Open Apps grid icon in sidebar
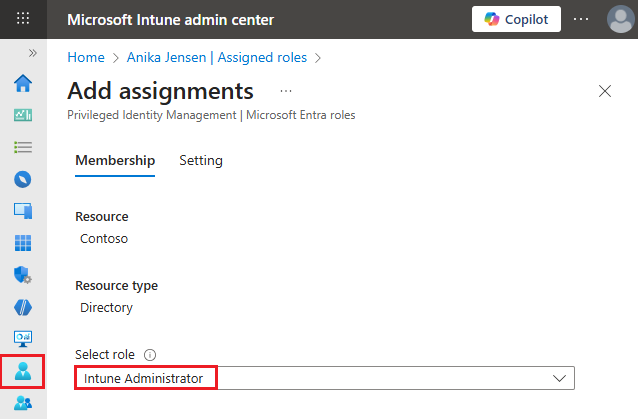 (22, 243)
